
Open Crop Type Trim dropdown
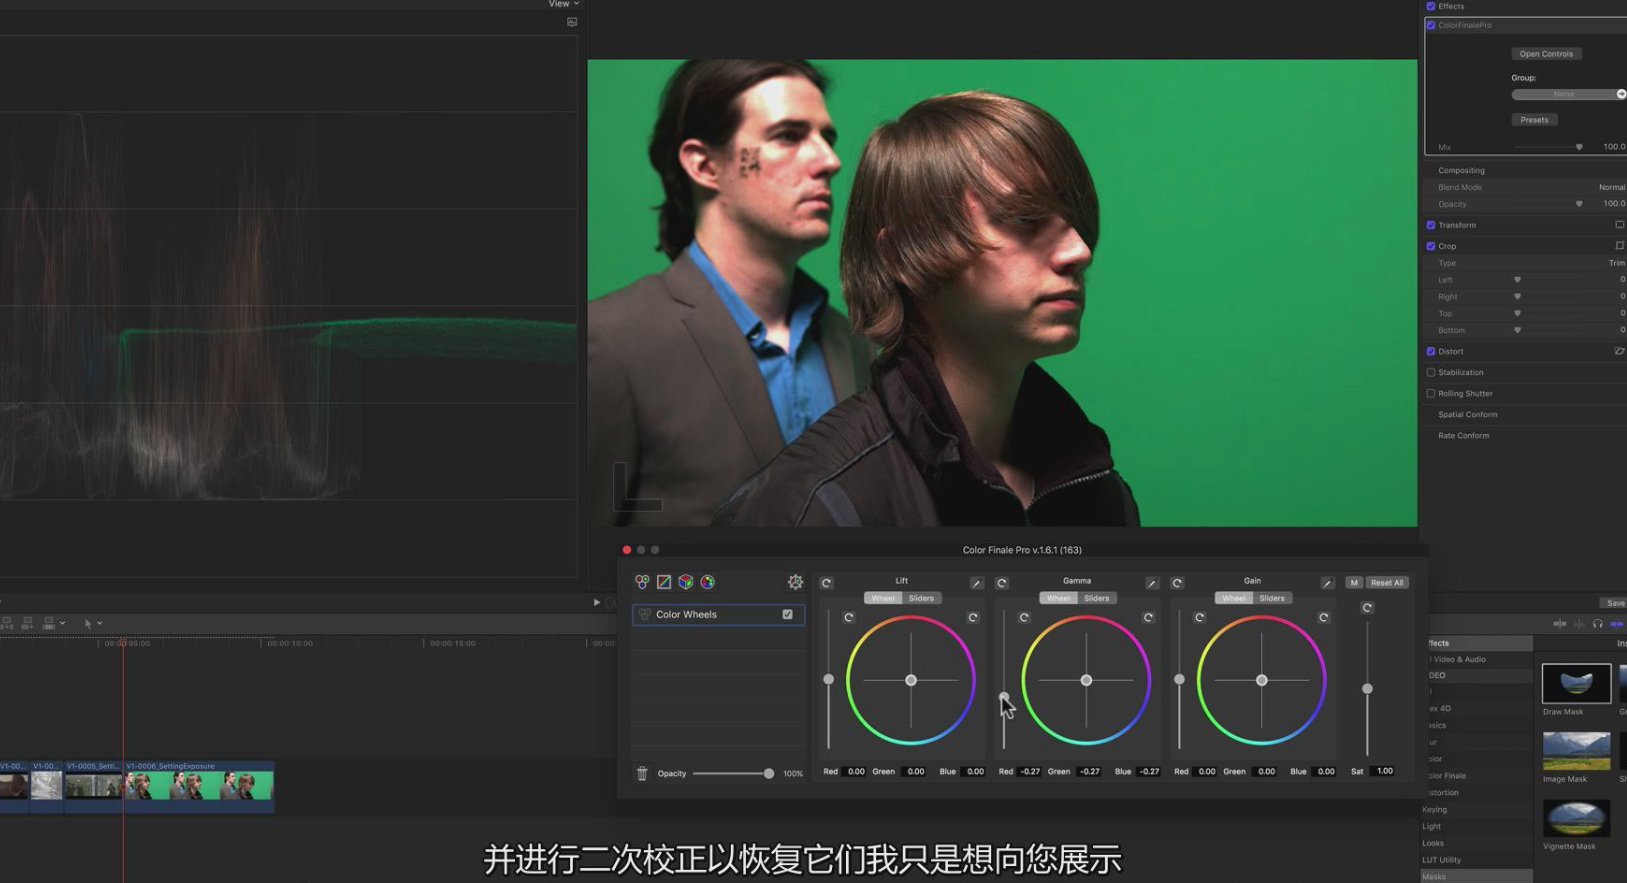(x=1616, y=263)
